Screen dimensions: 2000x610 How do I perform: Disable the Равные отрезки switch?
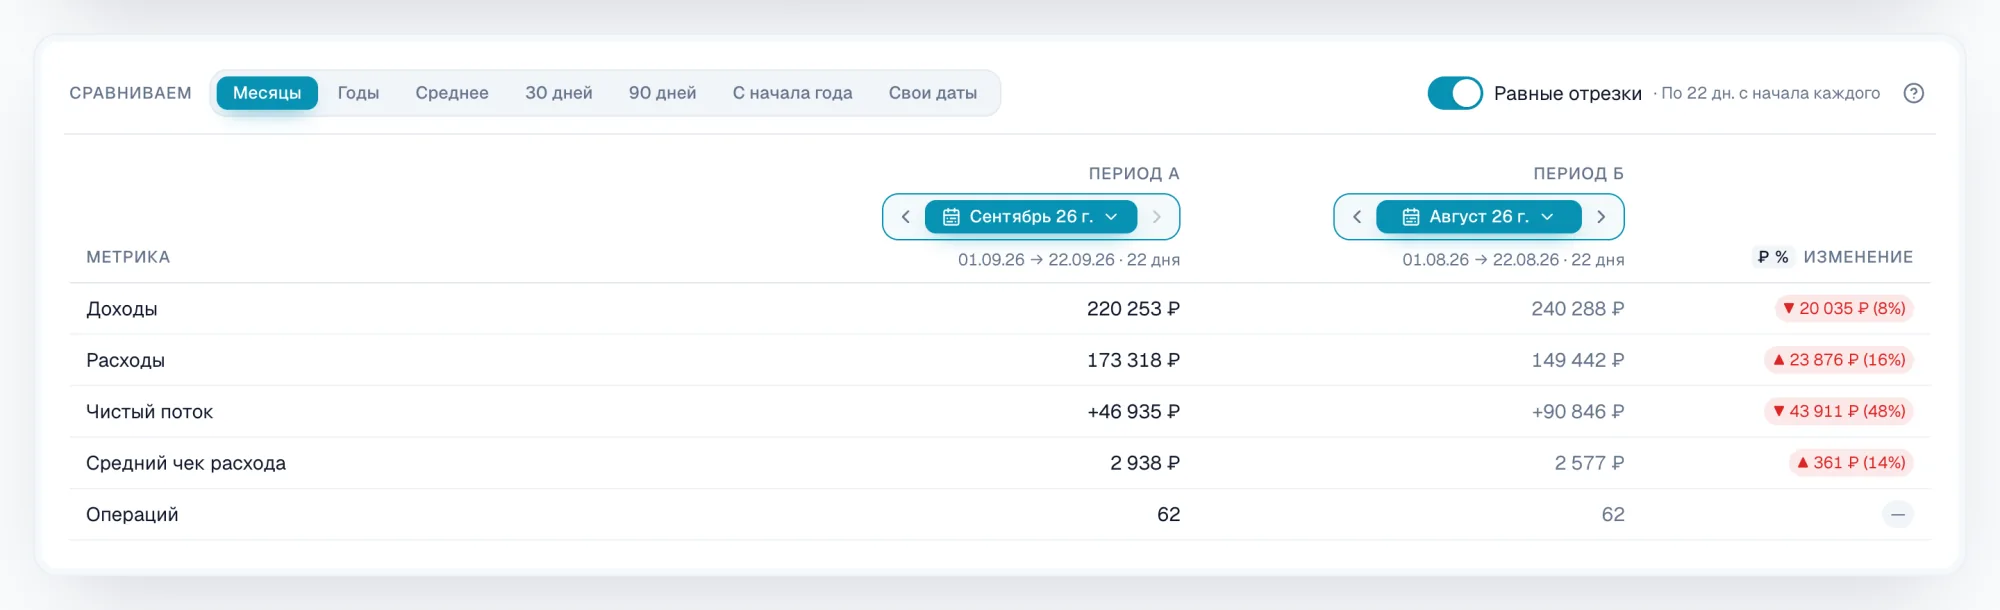[x=1455, y=93]
